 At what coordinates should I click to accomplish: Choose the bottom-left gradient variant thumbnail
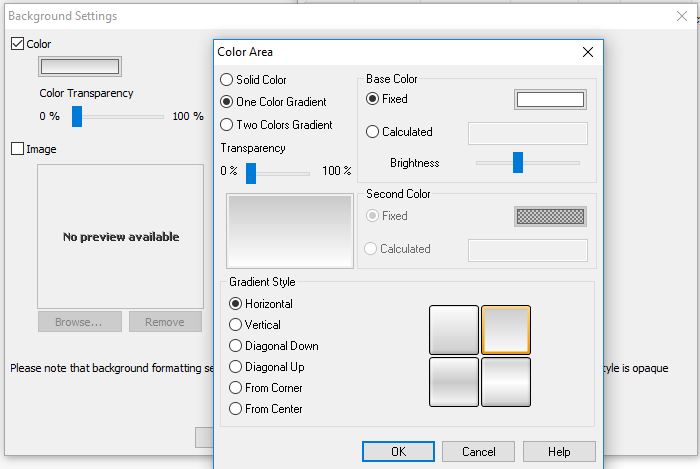[x=454, y=382]
